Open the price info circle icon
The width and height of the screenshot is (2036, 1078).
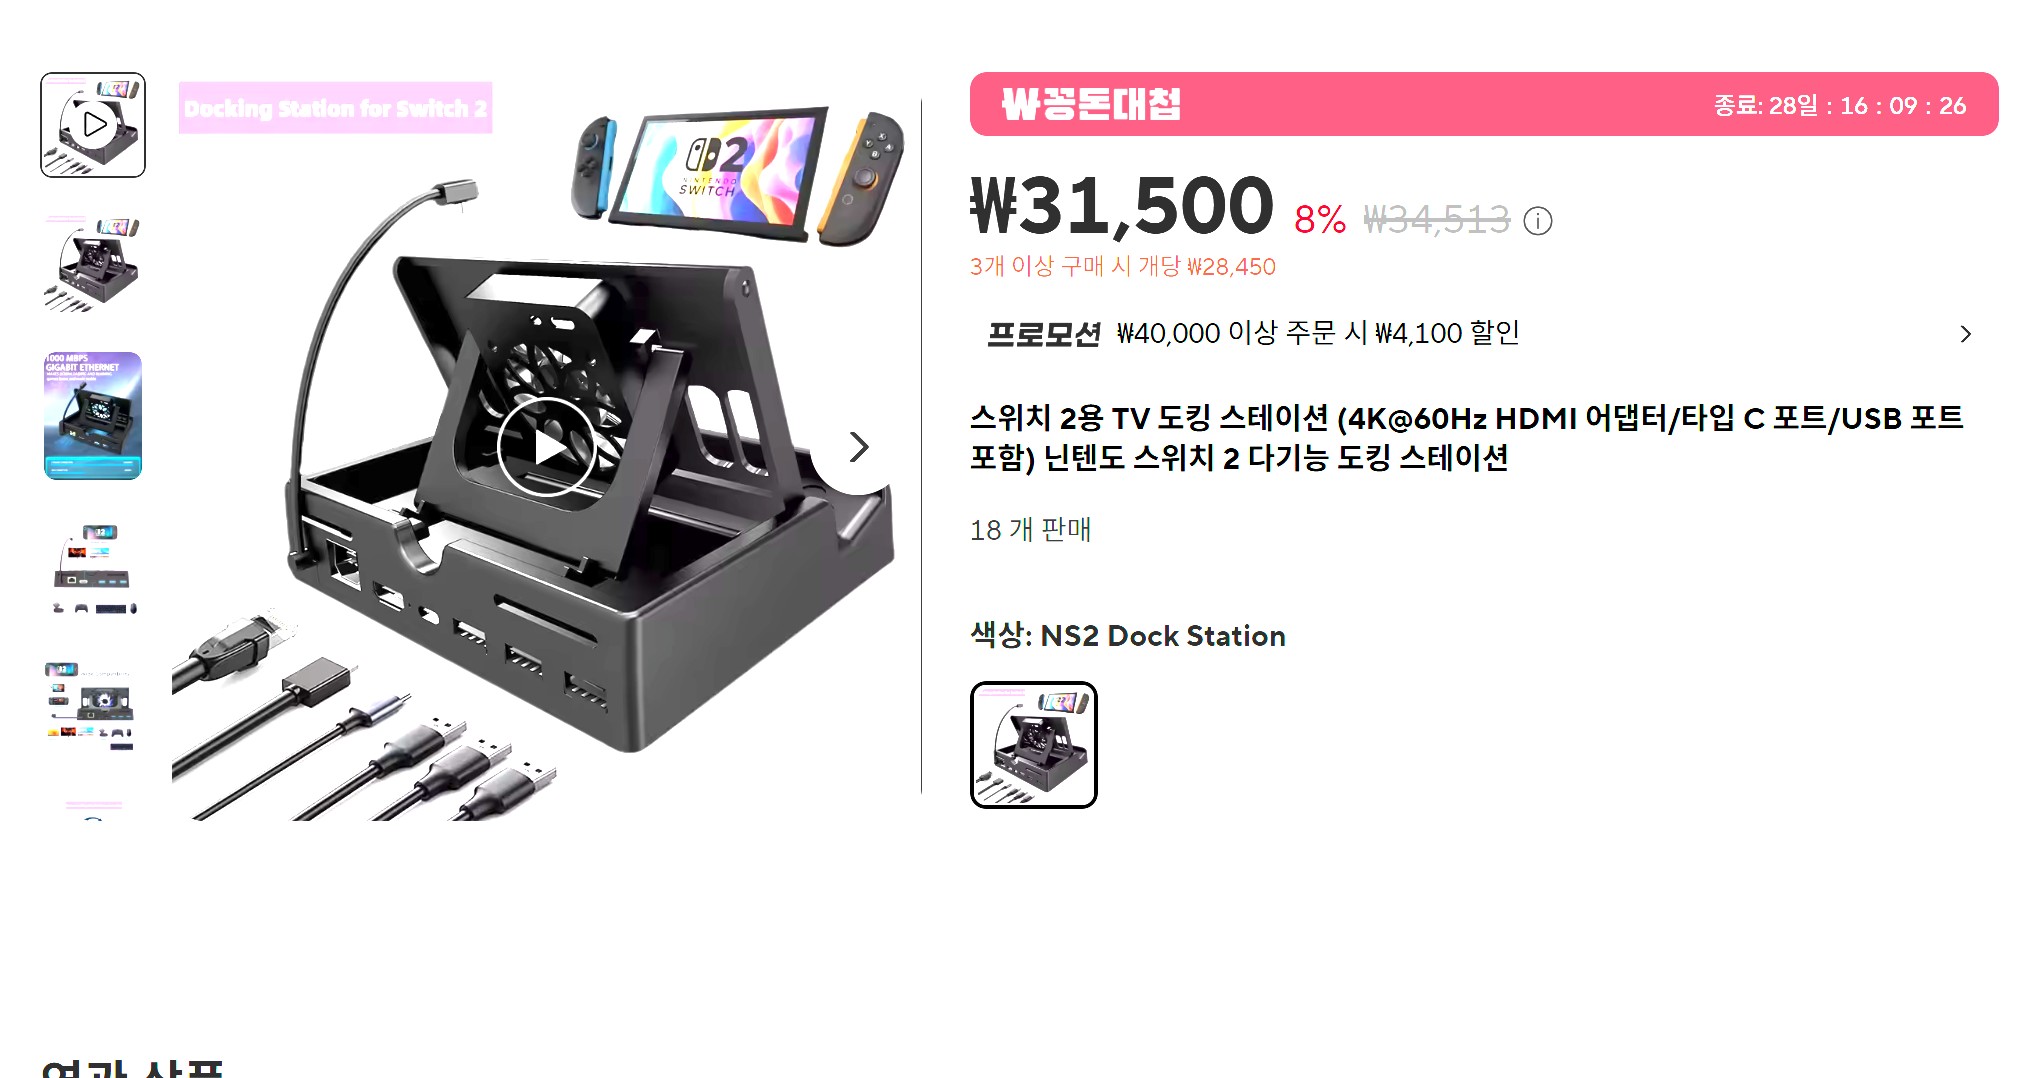pyautogui.click(x=1537, y=221)
